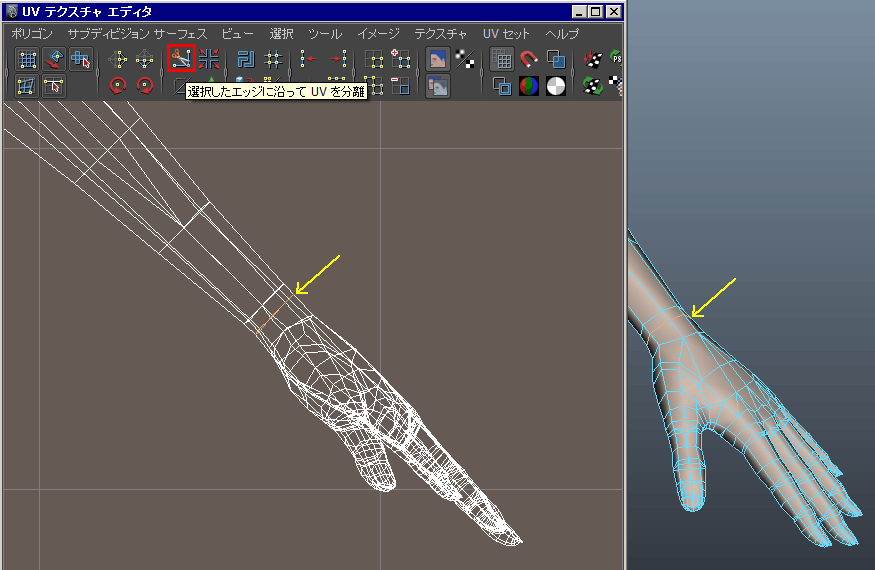Toggle pixel snap magnet

(528, 59)
